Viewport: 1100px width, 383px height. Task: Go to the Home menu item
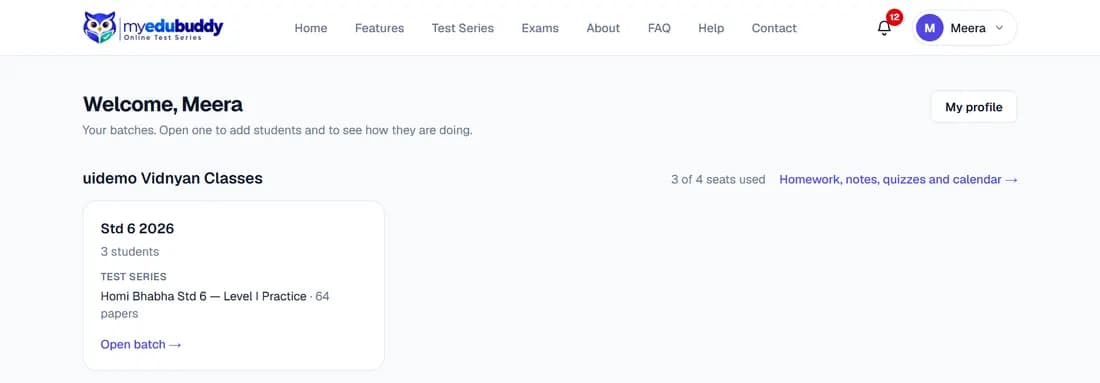(311, 28)
